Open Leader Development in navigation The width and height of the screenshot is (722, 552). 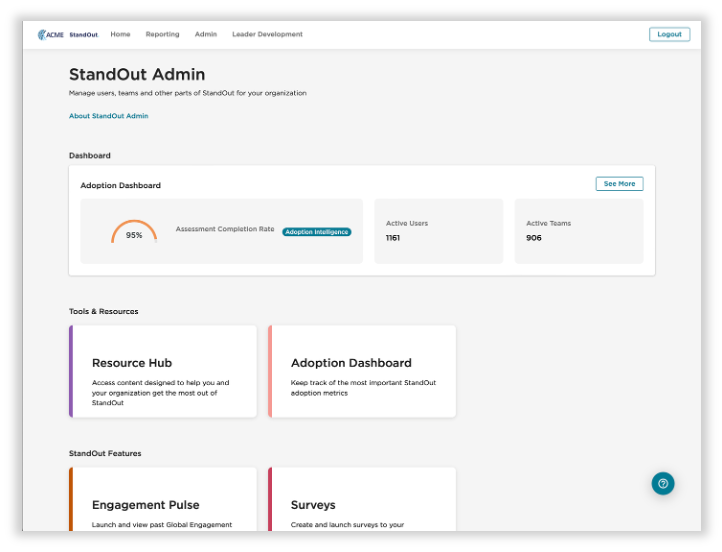(x=267, y=34)
